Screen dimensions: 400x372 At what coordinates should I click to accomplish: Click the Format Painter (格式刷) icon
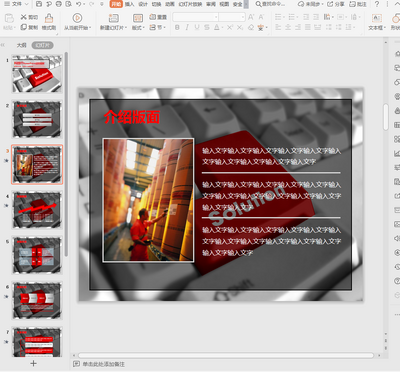click(49, 18)
